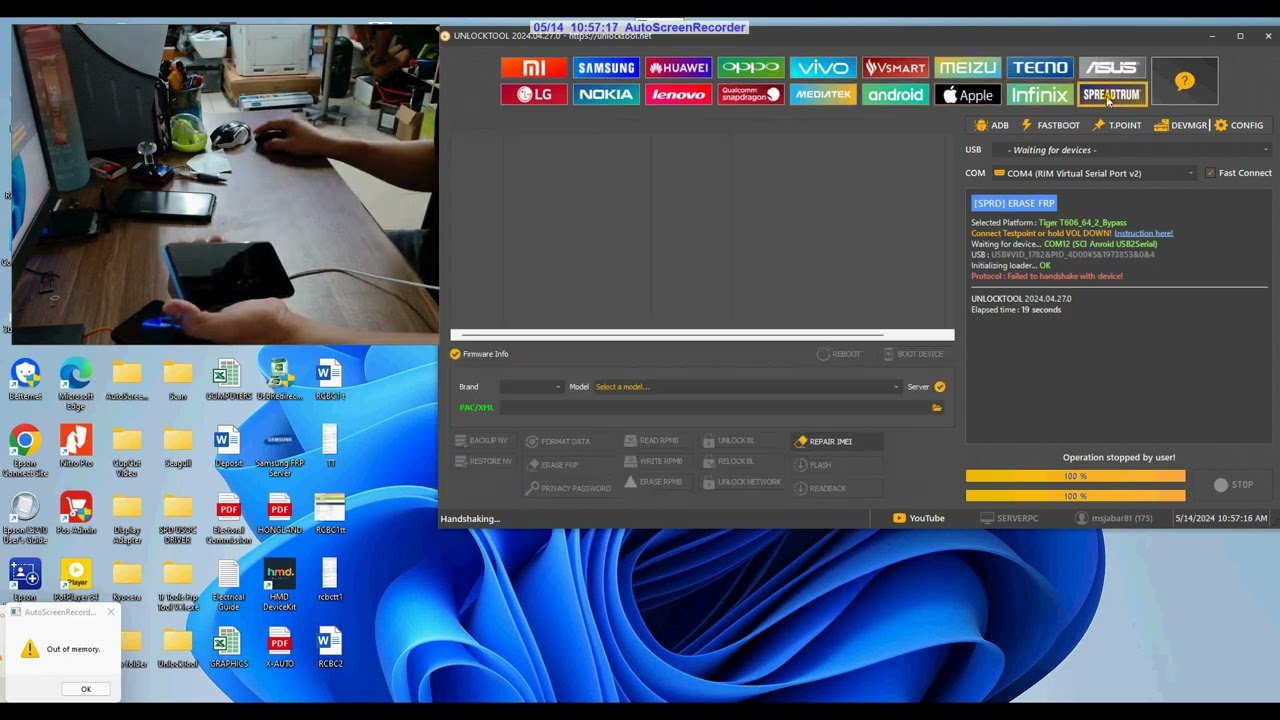
Task: Open the 'Select a model...' dropdown
Action: click(746, 387)
